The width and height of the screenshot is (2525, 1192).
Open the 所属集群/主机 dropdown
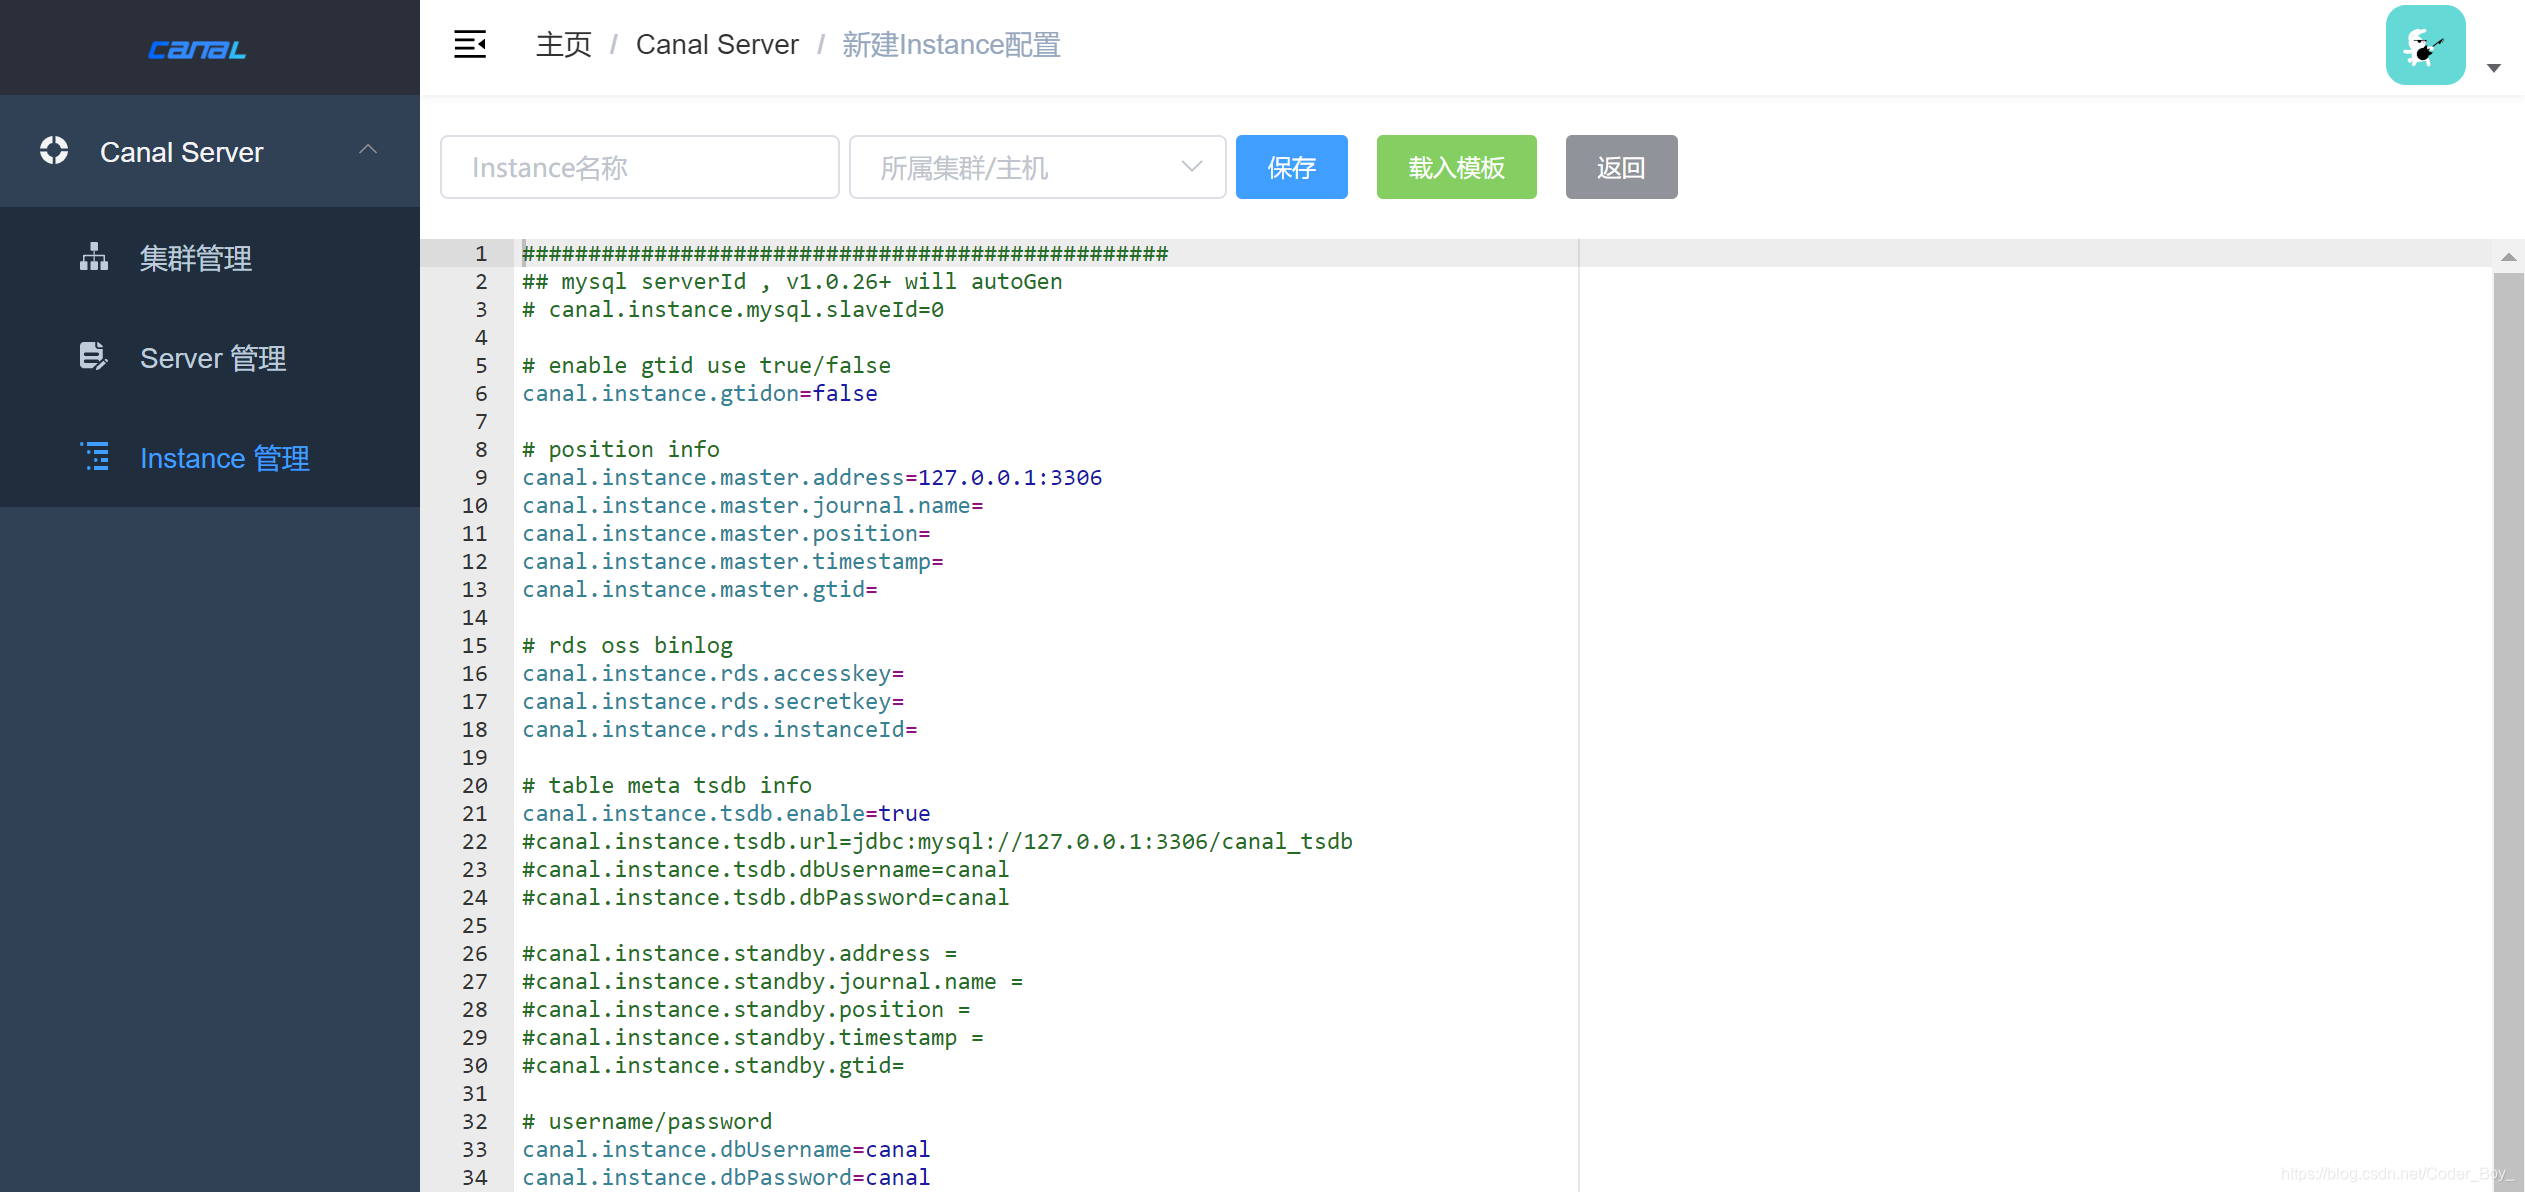coord(1037,167)
